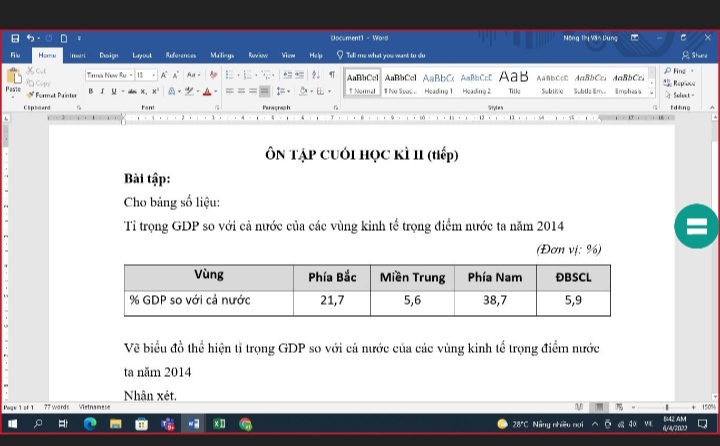This screenshot has height=446, width=720.
Task: Click the Sort icon in Paragraph group
Action: point(317,75)
